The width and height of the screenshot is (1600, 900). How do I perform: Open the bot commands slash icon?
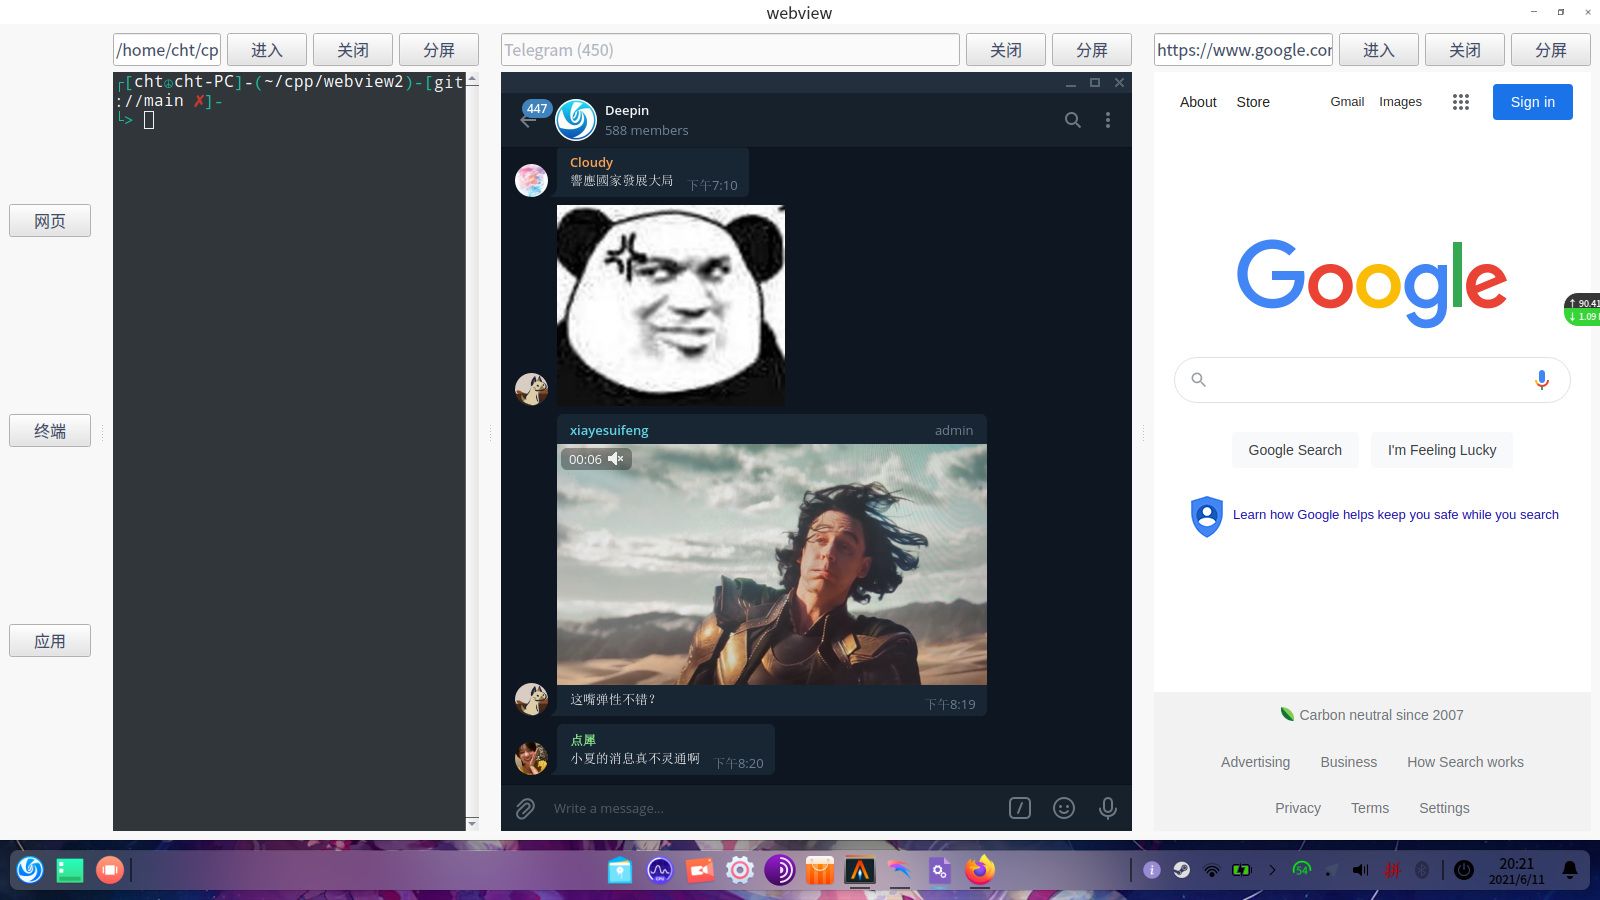[1020, 808]
